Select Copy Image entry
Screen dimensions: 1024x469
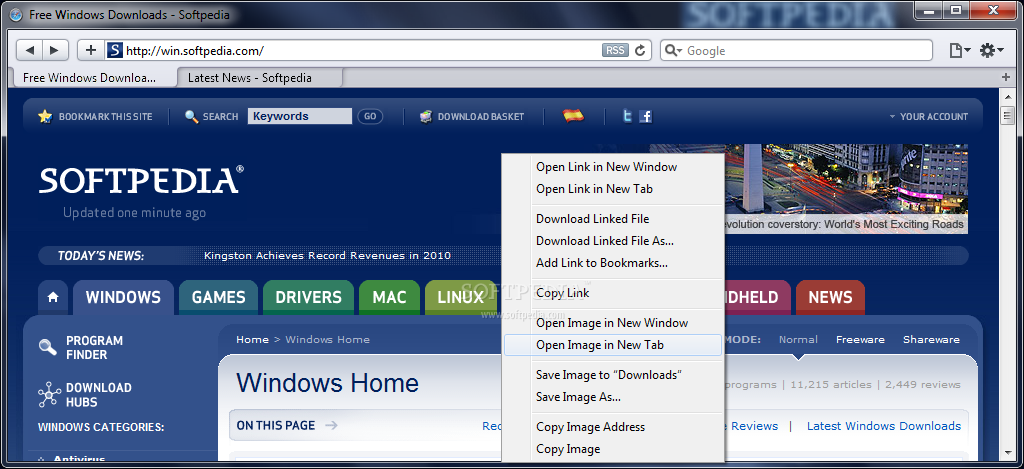(613, 449)
